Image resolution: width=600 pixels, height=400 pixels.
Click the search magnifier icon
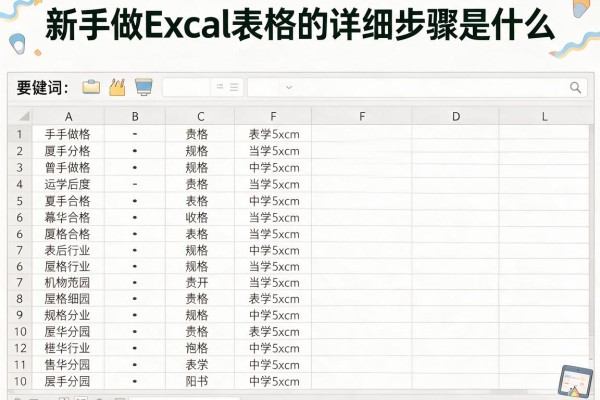coord(575,88)
